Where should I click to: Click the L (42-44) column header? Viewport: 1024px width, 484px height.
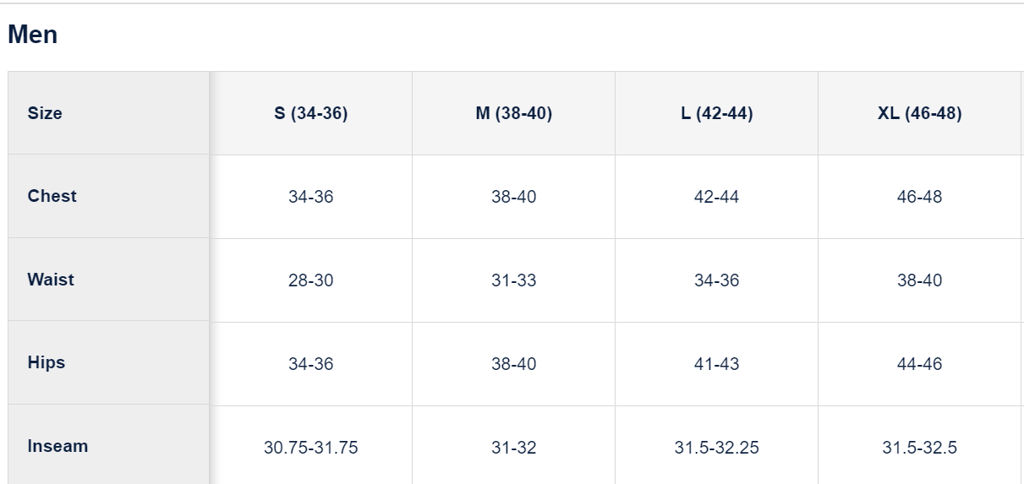(x=717, y=113)
